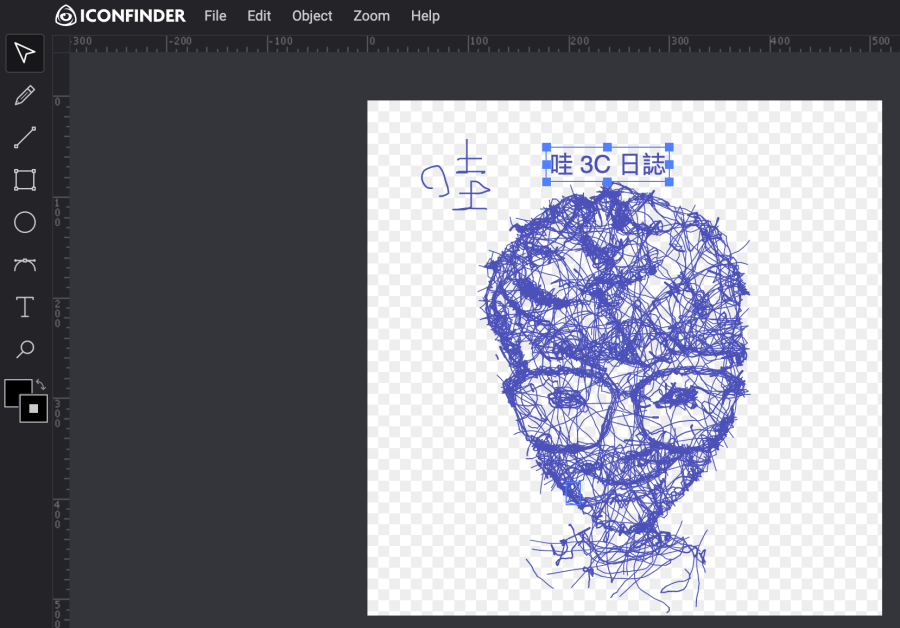Open the File menu

pyautogui.click(x=215, y=16)
